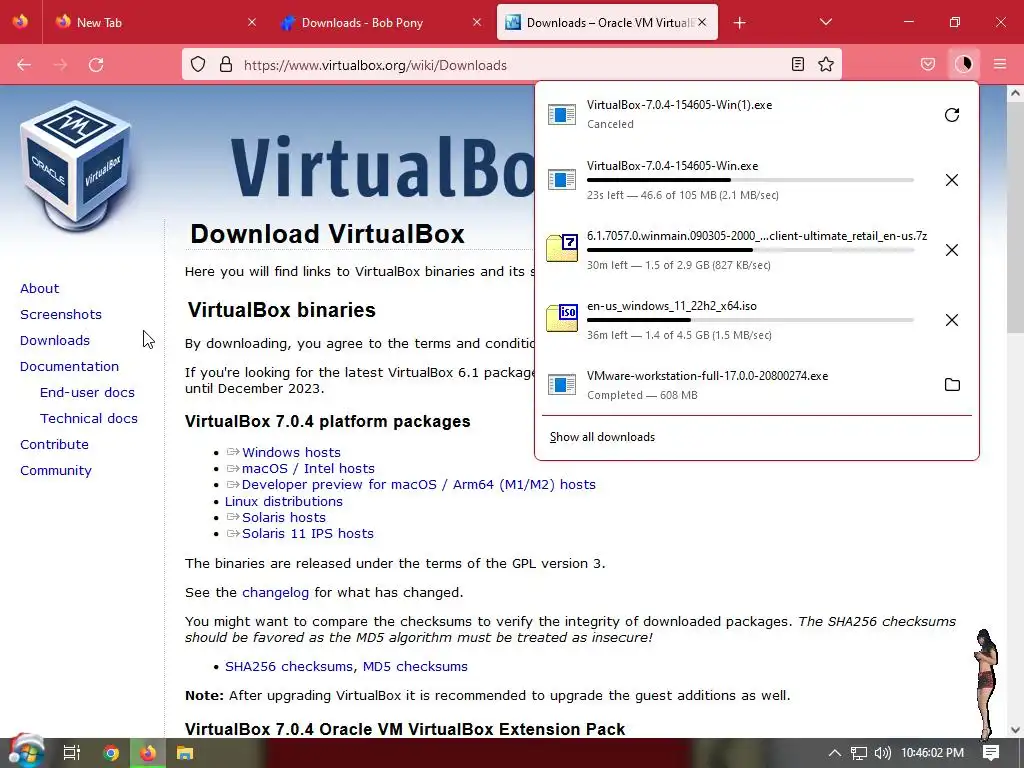Click the VMware-workstation exe file icon
The image size is (1024, 768).
point(562,385)
